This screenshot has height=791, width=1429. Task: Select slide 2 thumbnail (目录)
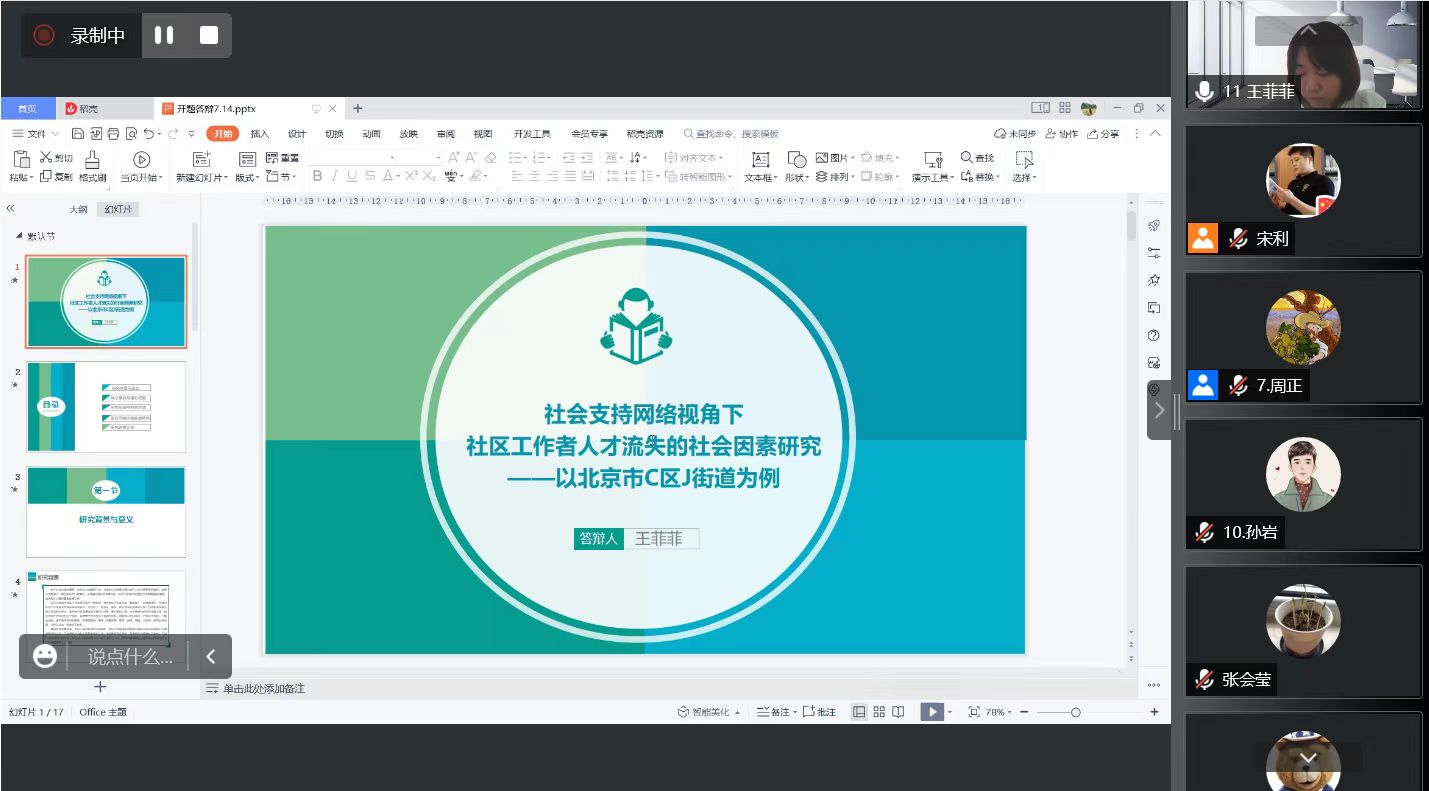click(x=106, y=407)
